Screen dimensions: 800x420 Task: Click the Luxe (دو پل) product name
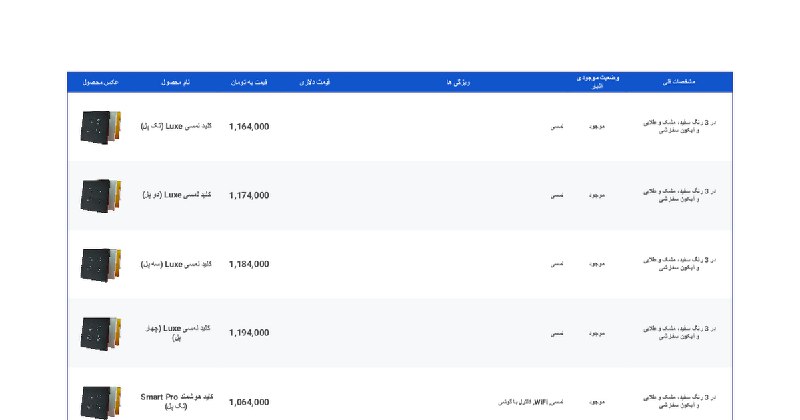point(176,195)
